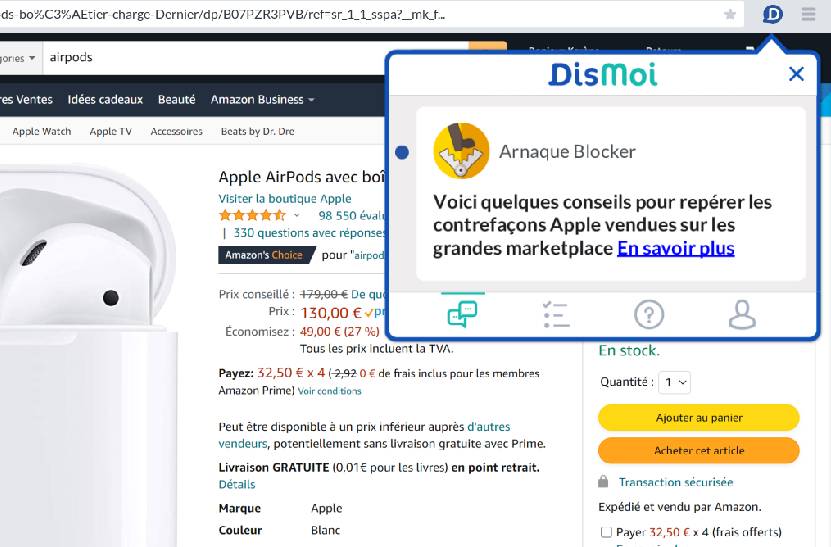The image size is (831, 547).
Task: Open the Idées cadeaux nav item
Action: (x=105, y=100)
